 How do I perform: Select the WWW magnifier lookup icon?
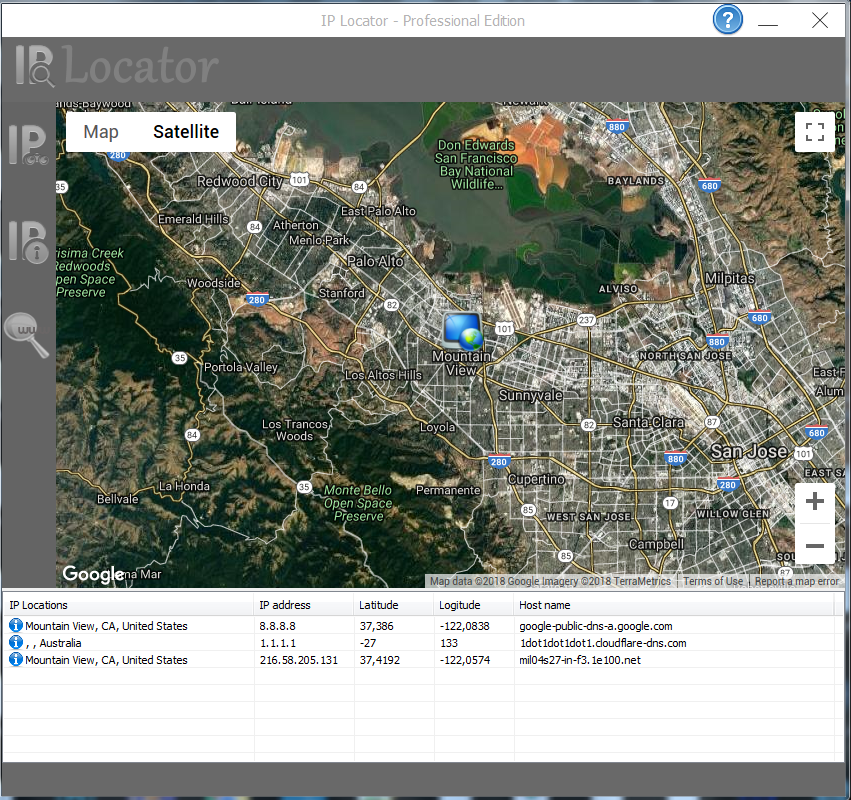[27, 334]
